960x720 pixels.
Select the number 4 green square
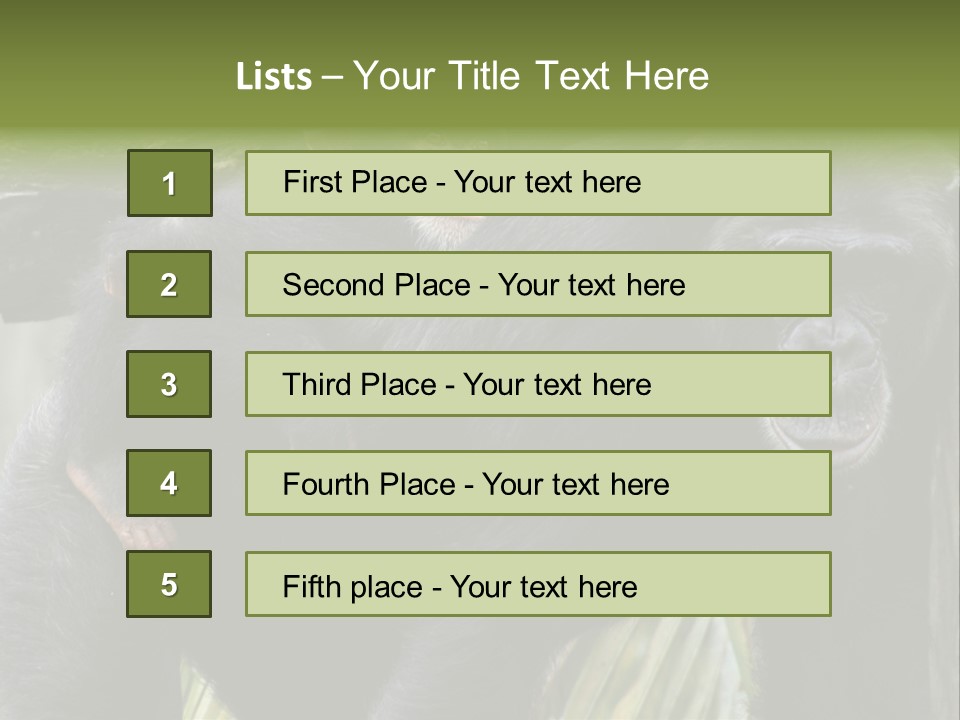(169, 483)
